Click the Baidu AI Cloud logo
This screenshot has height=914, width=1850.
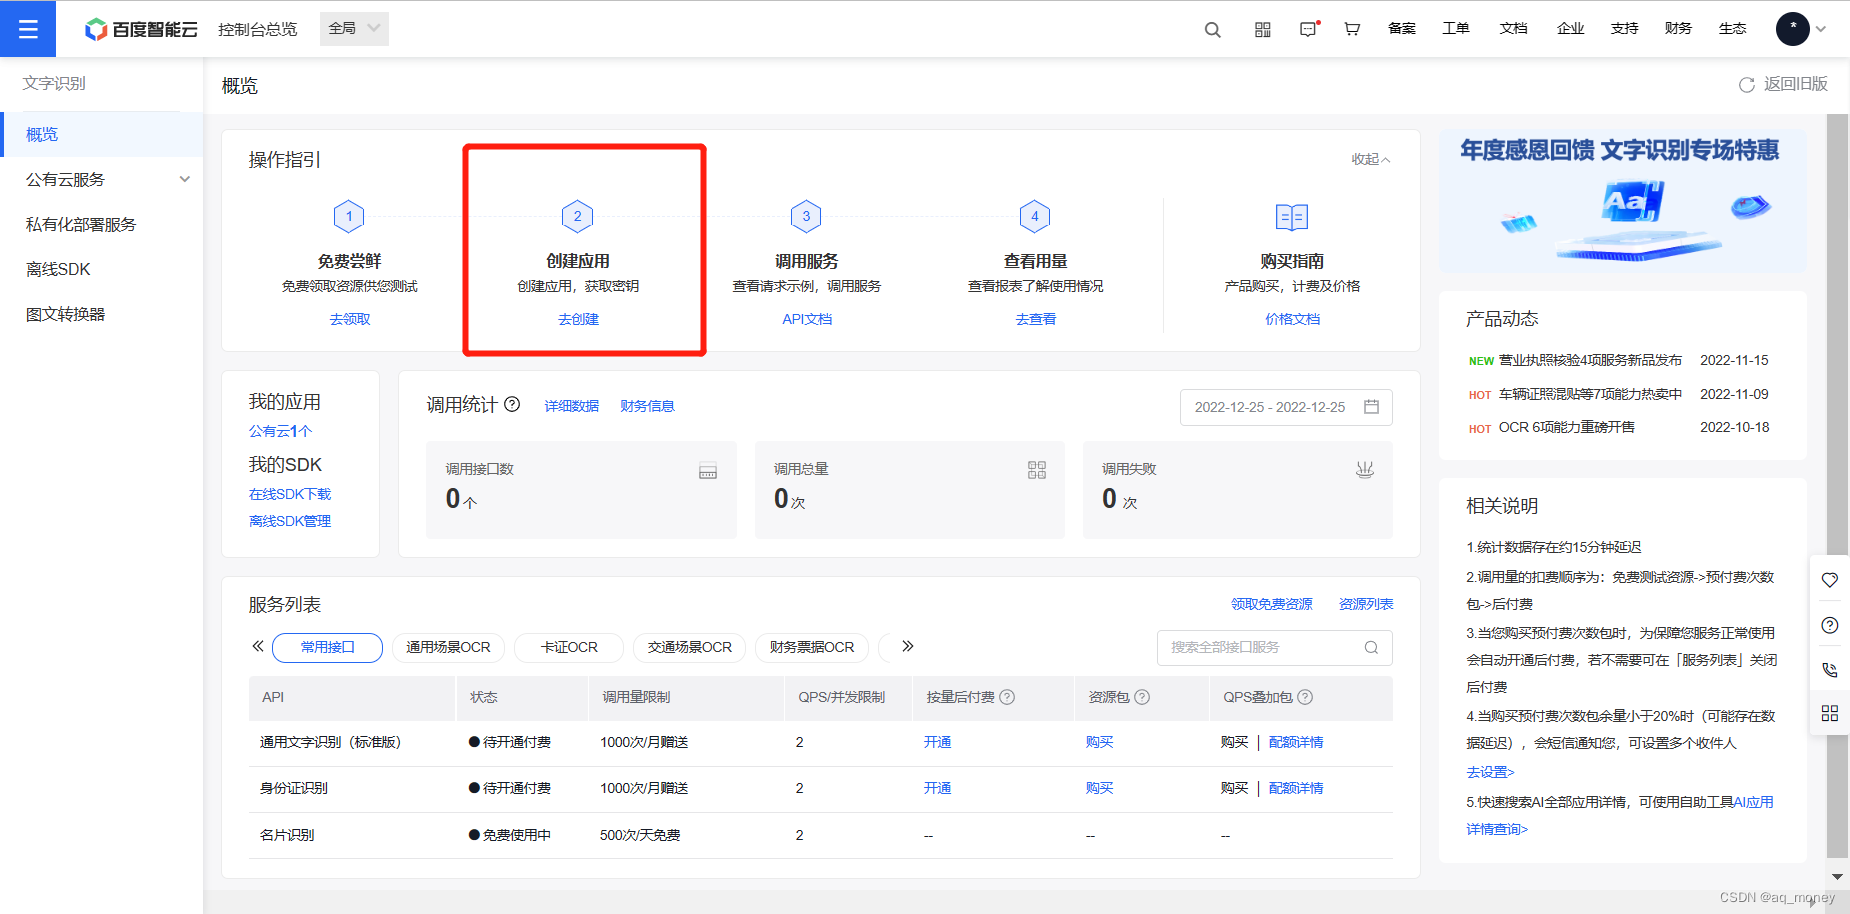point(141,29)
